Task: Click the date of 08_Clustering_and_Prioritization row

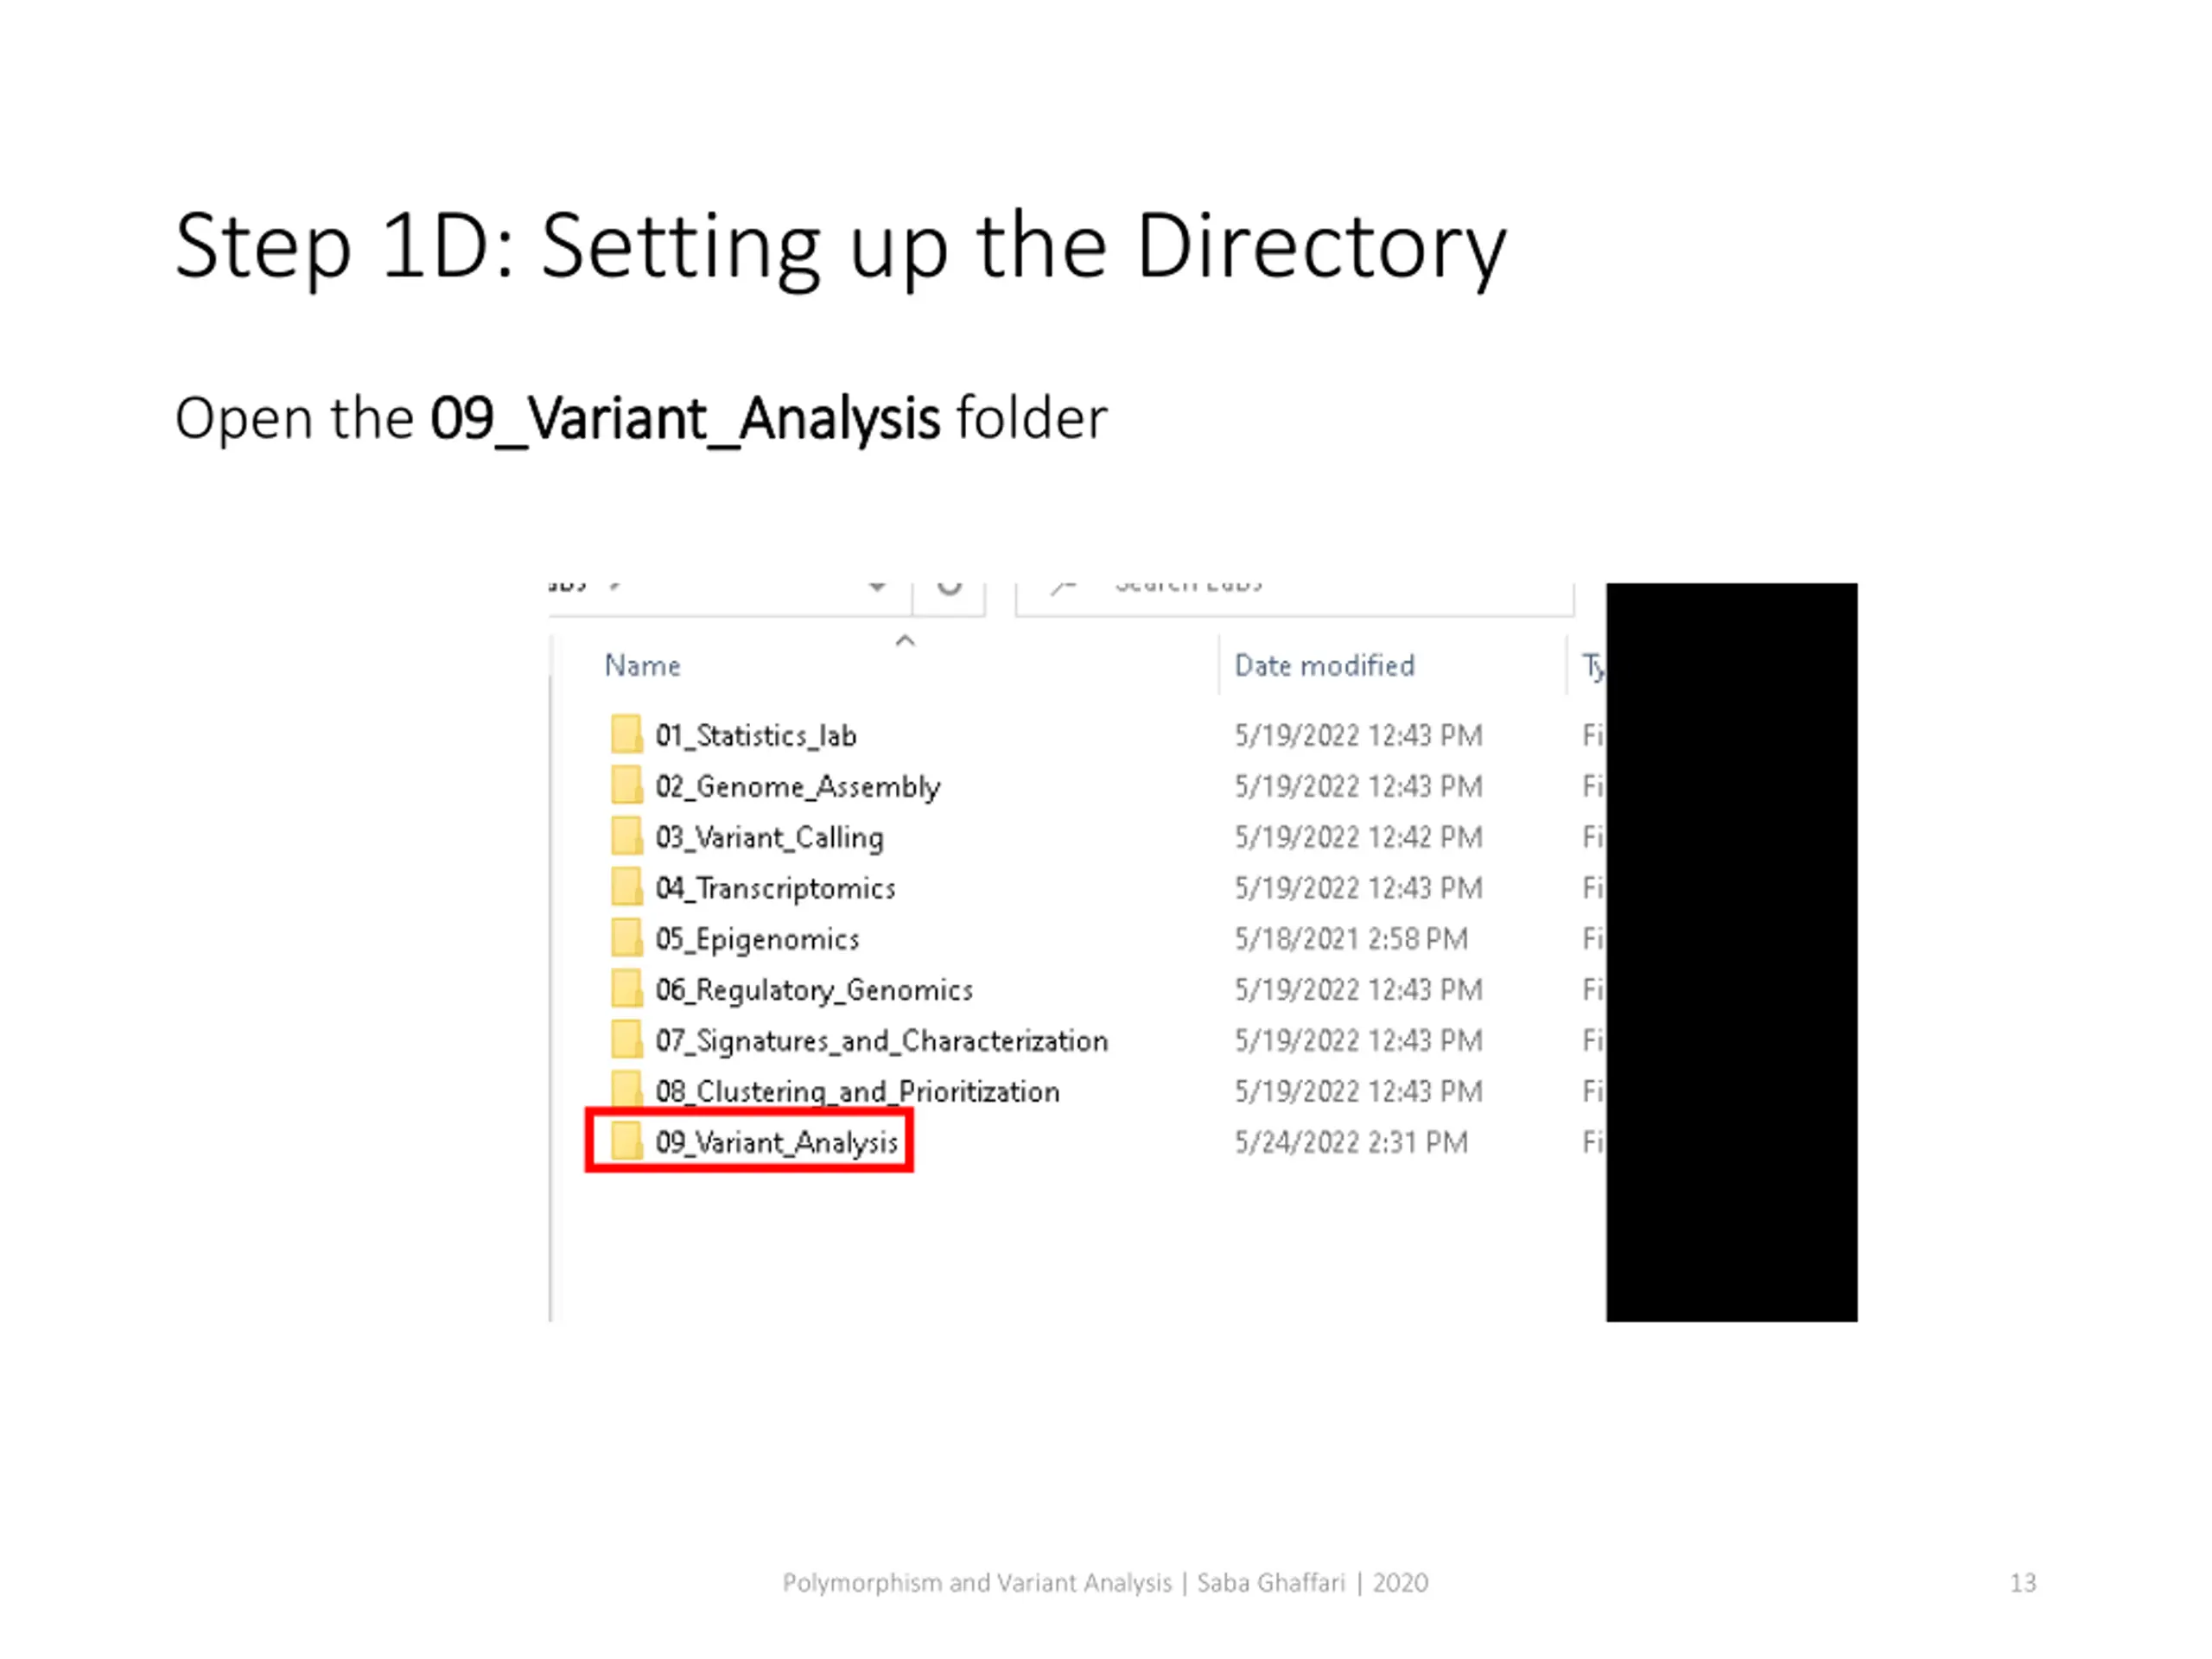Action: 1358,1091
